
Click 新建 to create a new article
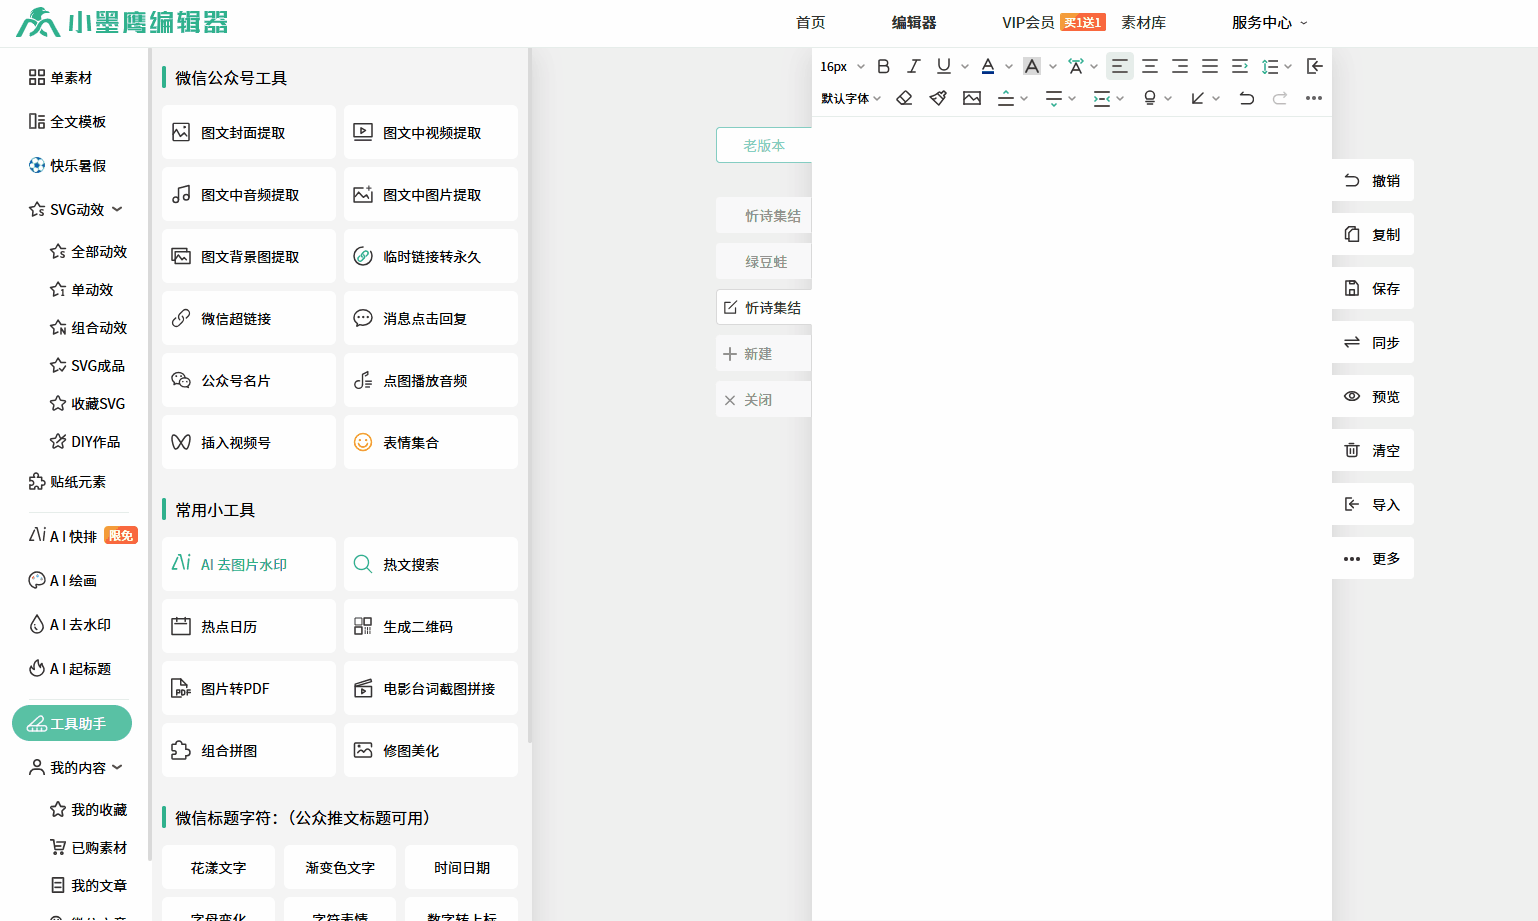tap(764, 353)
